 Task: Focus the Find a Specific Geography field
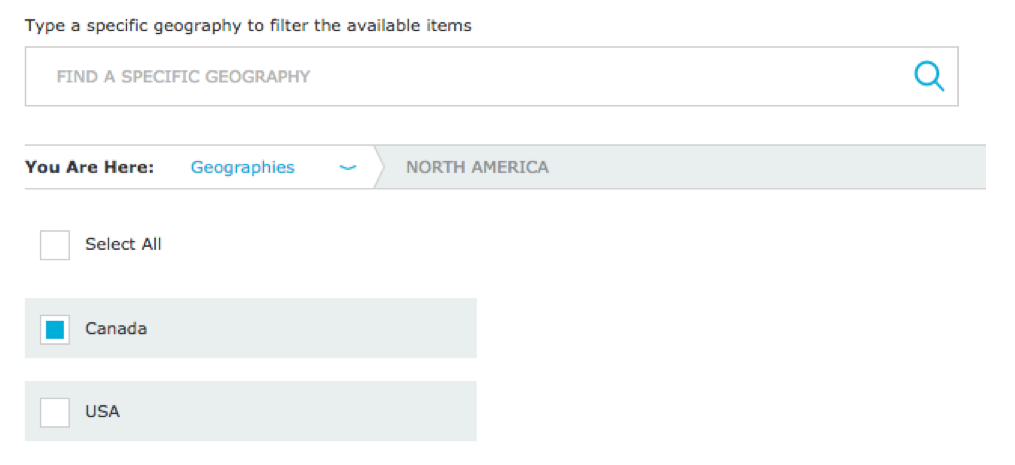[x=491, y=76]
